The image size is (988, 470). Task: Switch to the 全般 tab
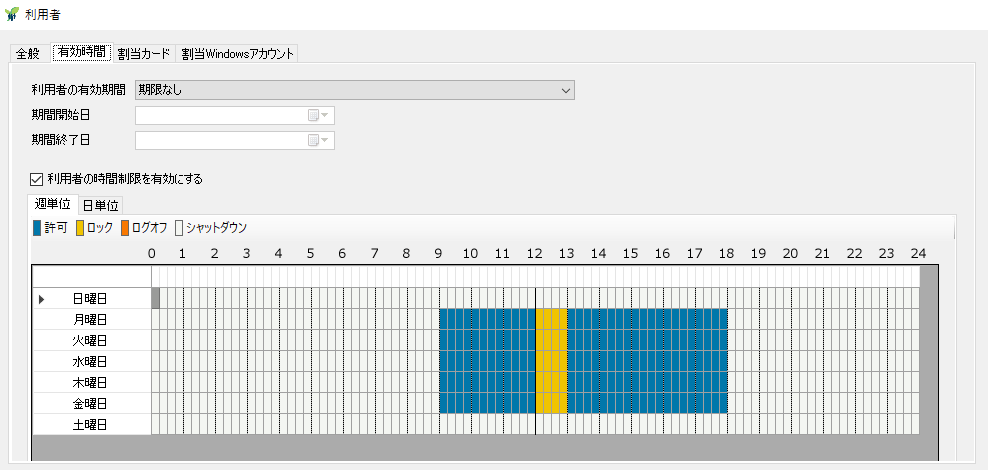pyautogui.click(x=28, y=54)
